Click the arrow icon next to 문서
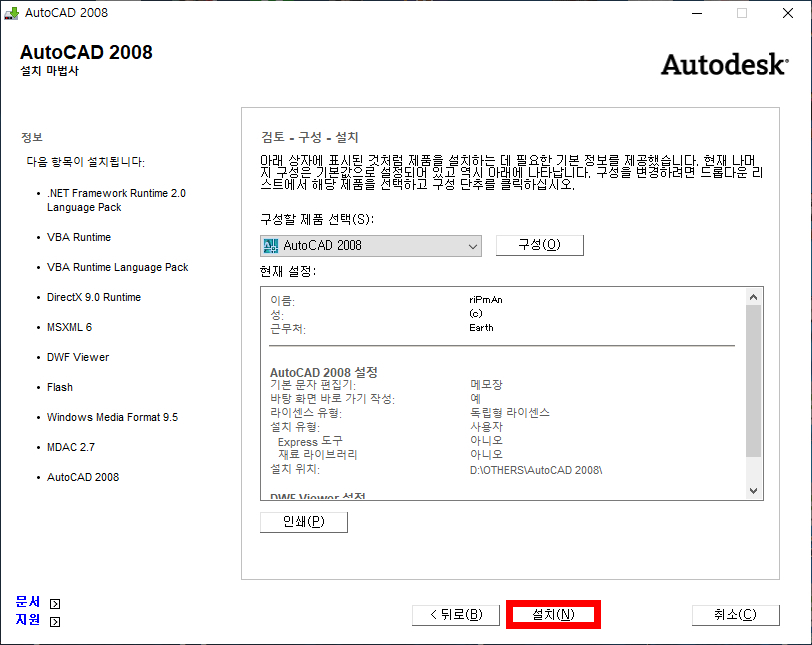Image resolution: width=812 pixels, height=645 pixels. (x=55, y=604)
